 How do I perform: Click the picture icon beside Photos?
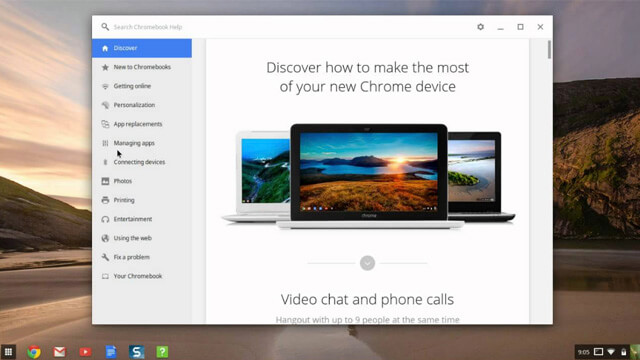[x=105, y=181]
